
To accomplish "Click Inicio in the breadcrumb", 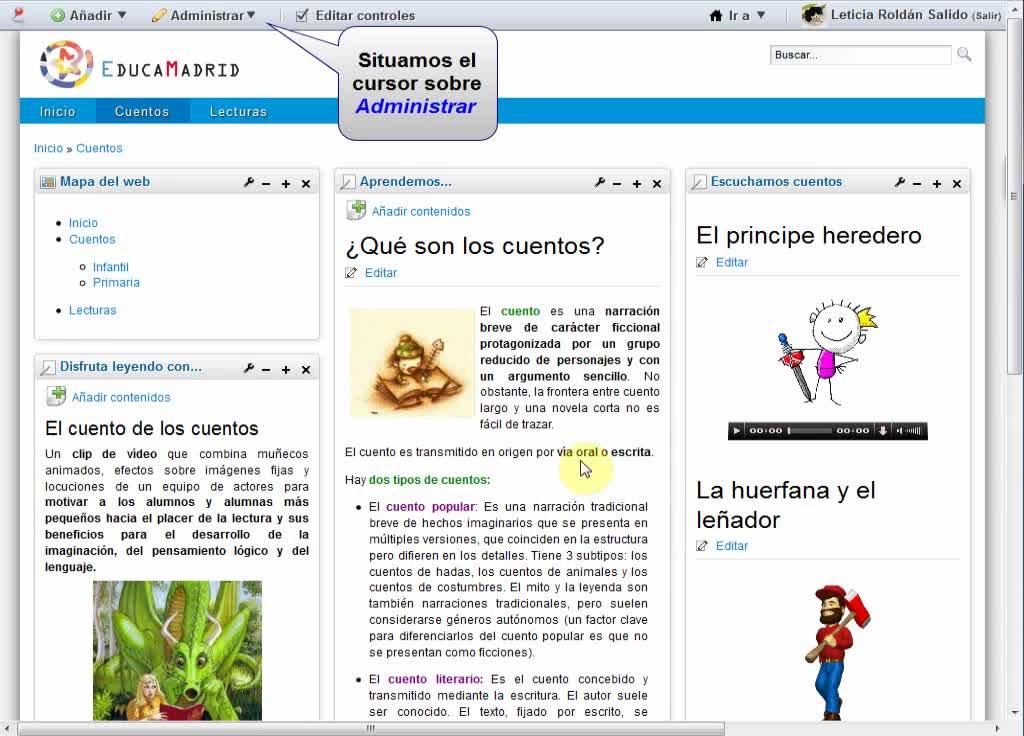I will click(48, 148).
